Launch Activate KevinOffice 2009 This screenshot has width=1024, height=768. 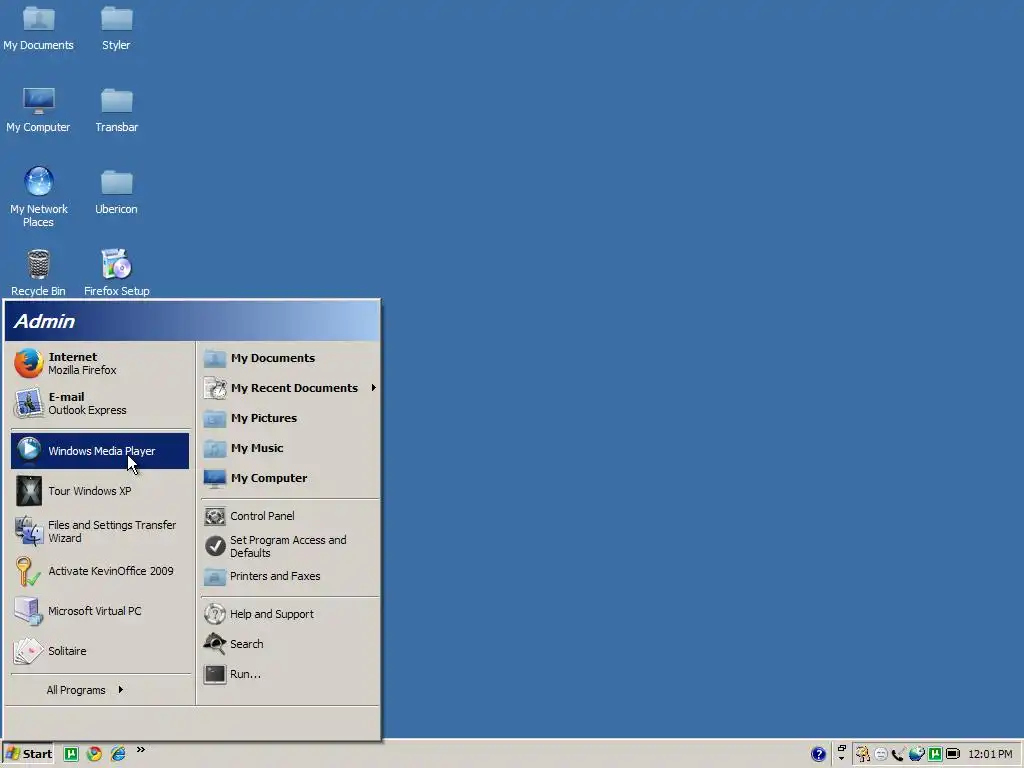pos(100,571)
